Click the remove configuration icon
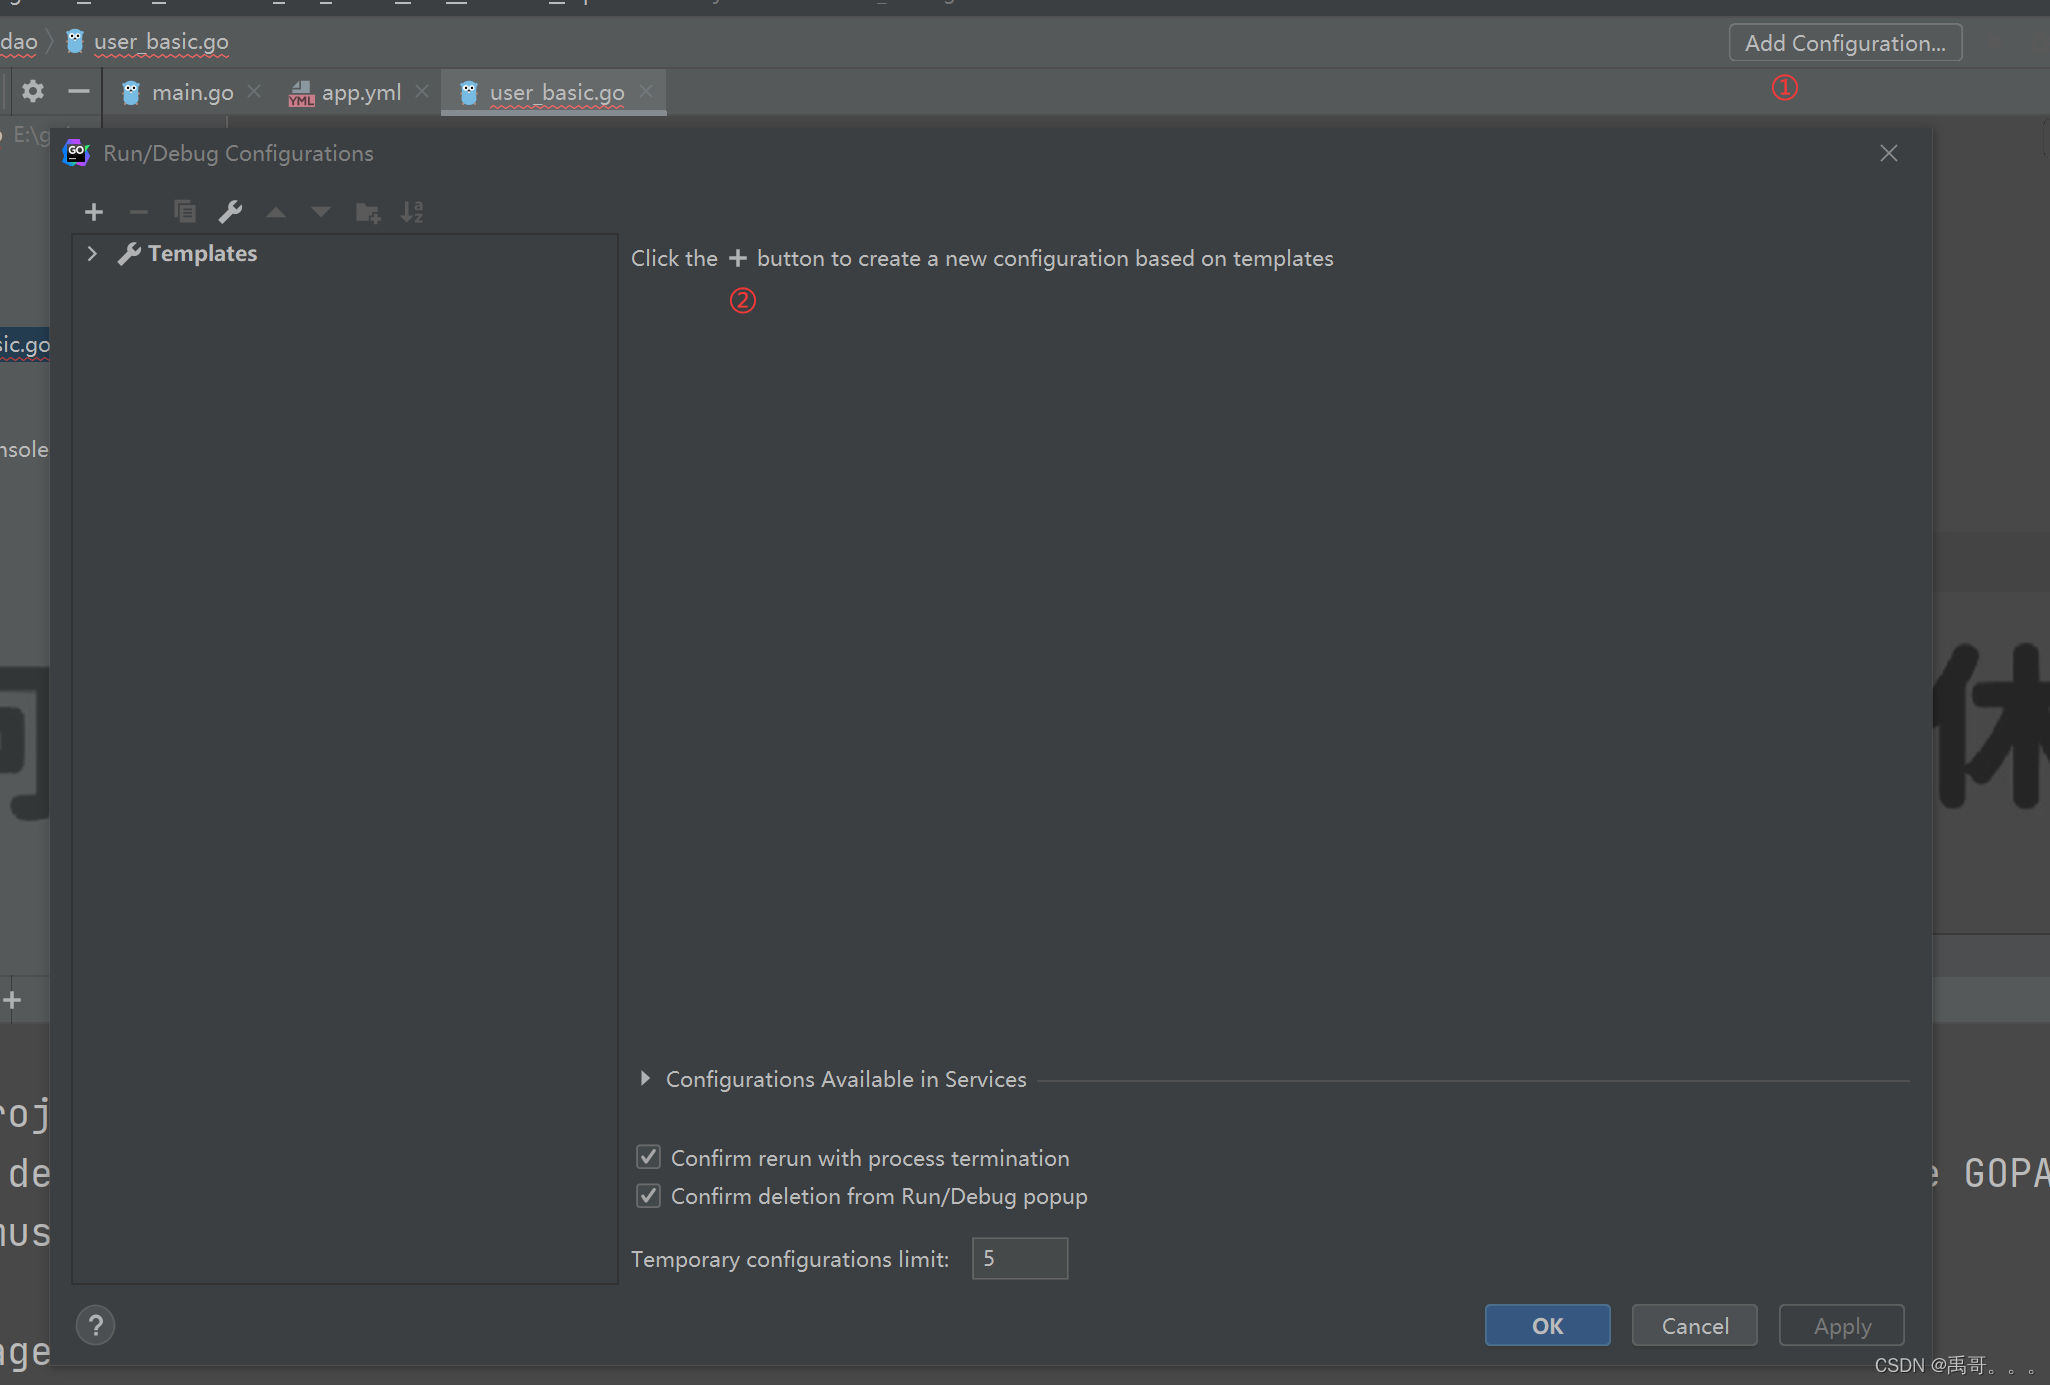Viewport: 2050px width, 1385px height. pyautogui.click(x=138, y=210)
